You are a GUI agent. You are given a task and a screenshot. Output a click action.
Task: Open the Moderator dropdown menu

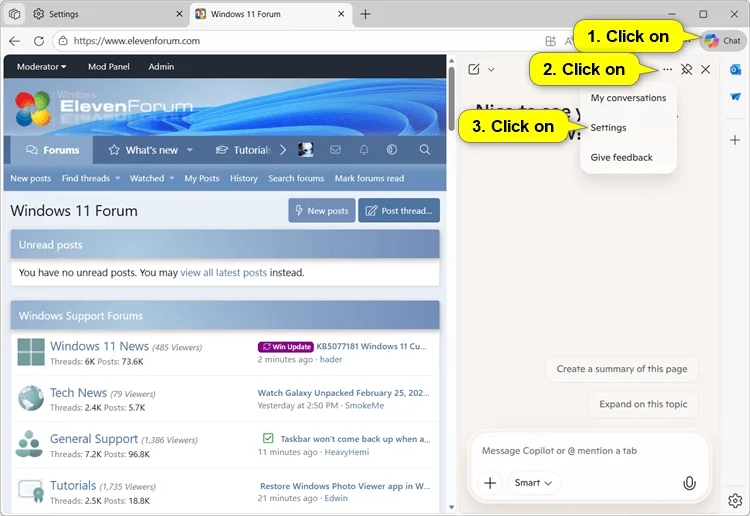(41, 66)
